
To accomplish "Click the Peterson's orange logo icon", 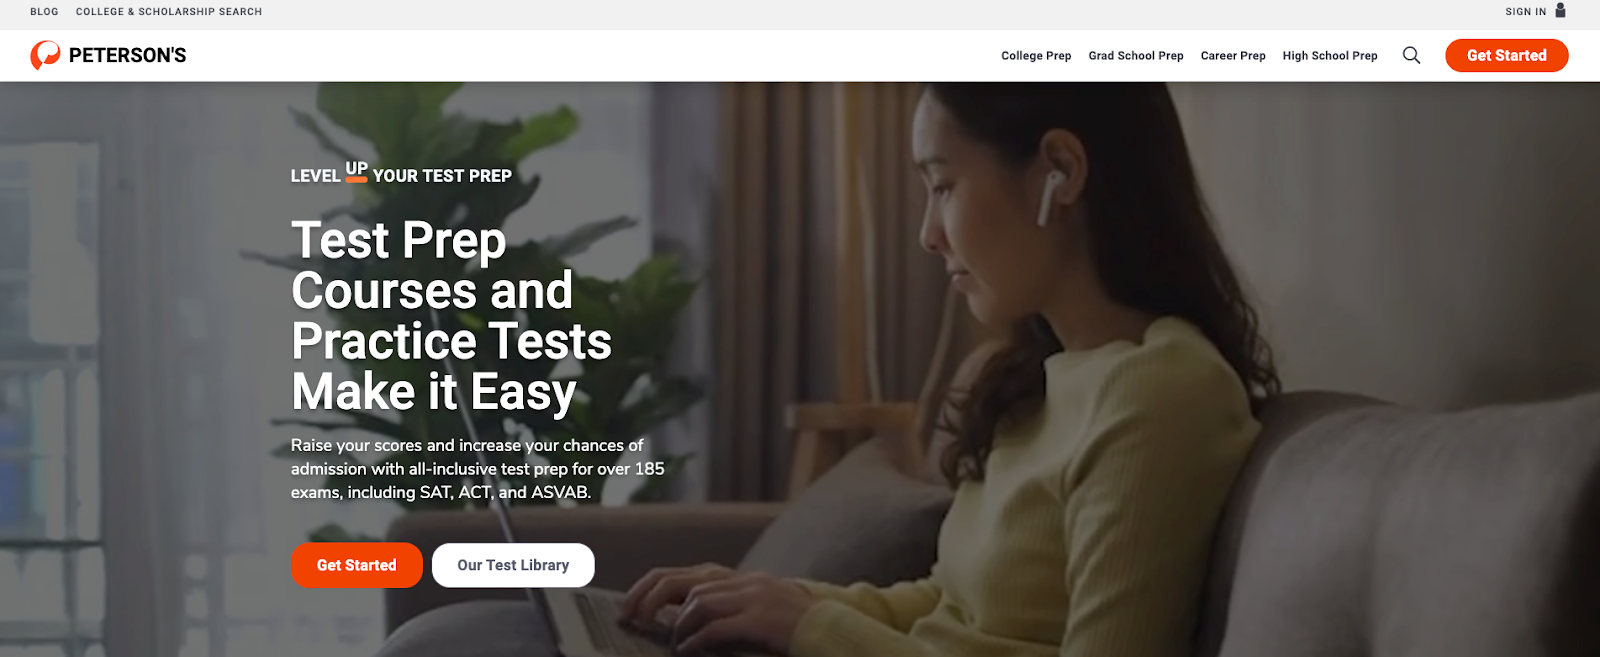I will (45, 55).
